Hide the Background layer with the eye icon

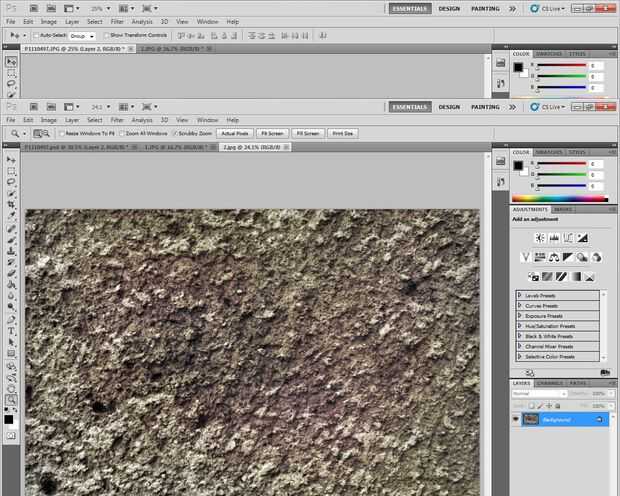pos(516,419)
